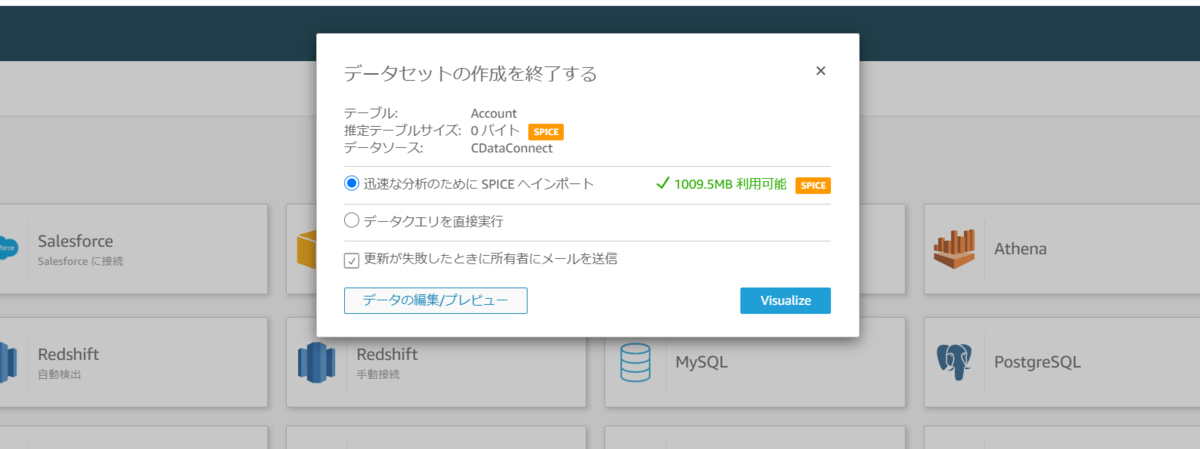Click SPICE badge next to 0 バイト
This screenshot has width=1200, height=449.
pyautogui.click(x=547, y=131)
